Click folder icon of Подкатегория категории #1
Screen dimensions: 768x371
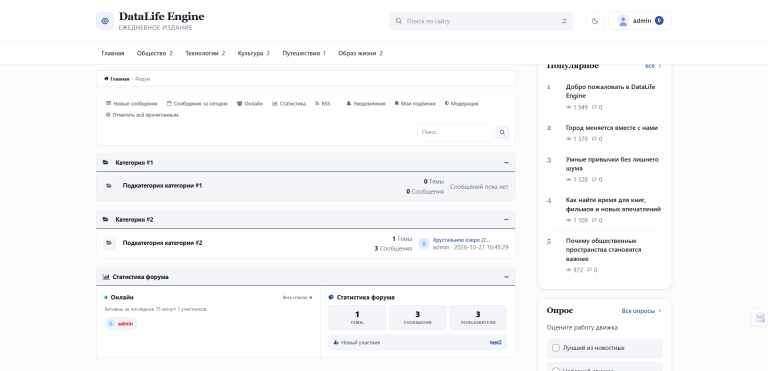click(x=109, y=186)
